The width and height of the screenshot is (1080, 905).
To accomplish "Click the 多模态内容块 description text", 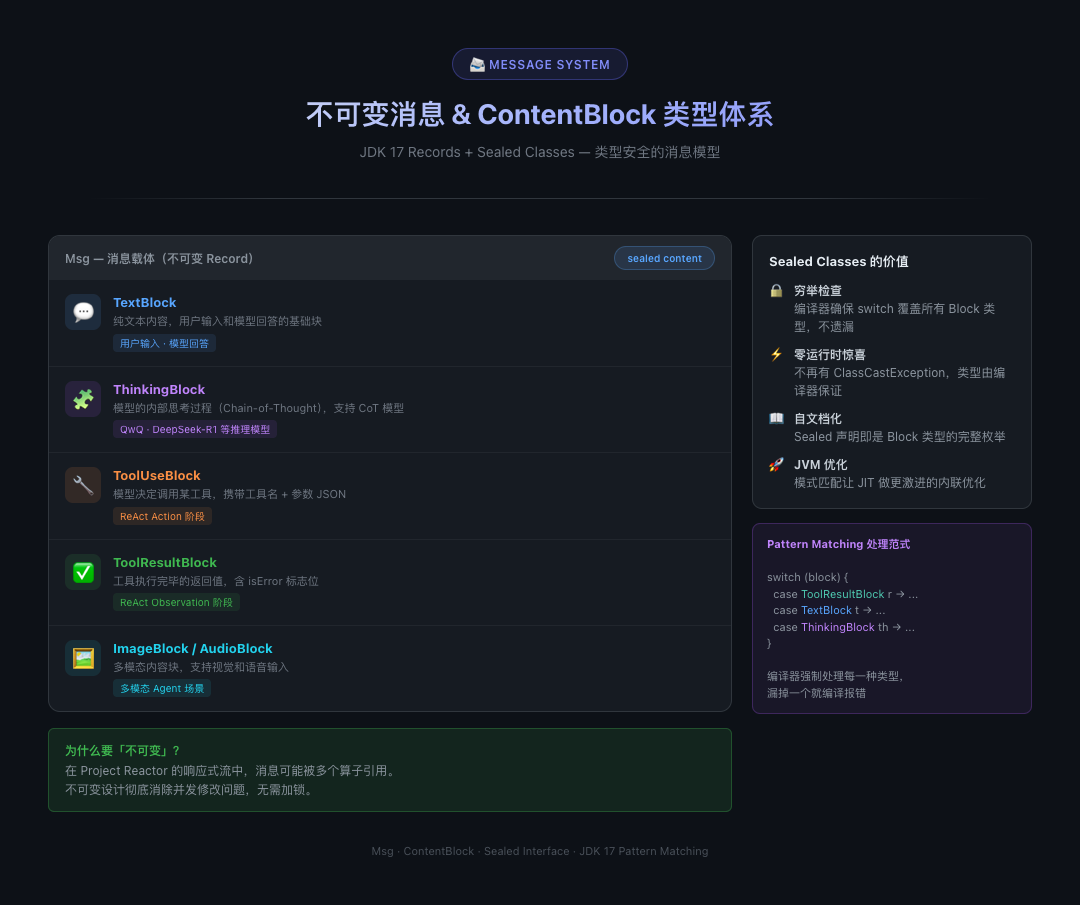I will click(x=200, y=667).
